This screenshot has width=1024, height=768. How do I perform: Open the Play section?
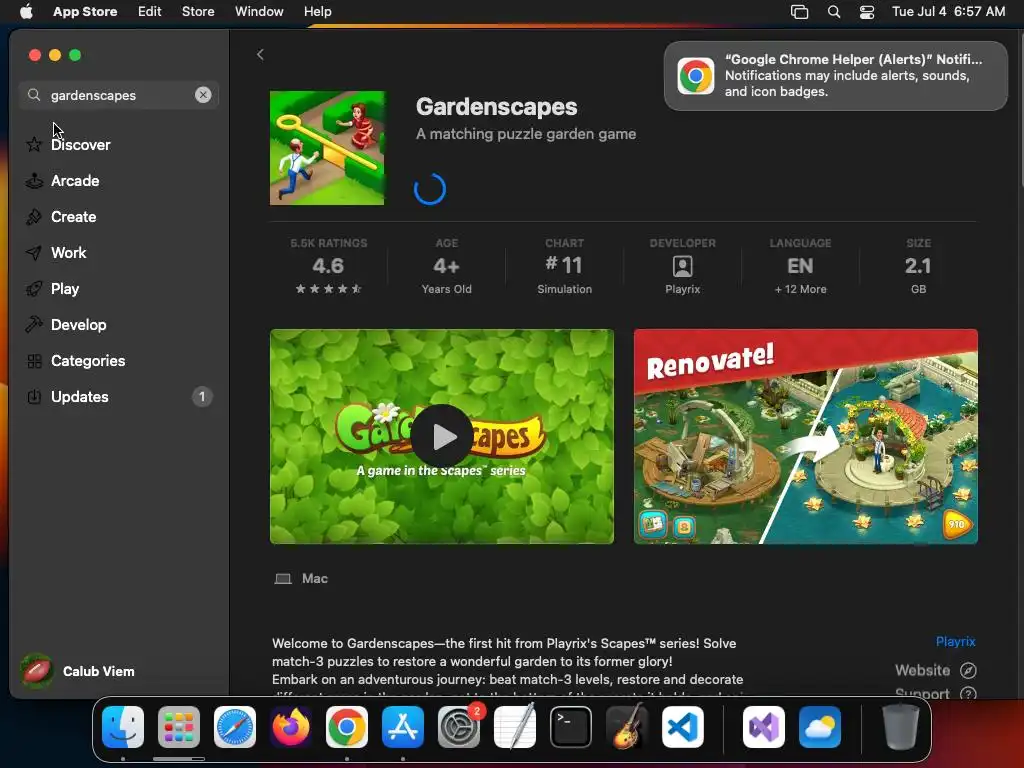click(x=118, y=289)
